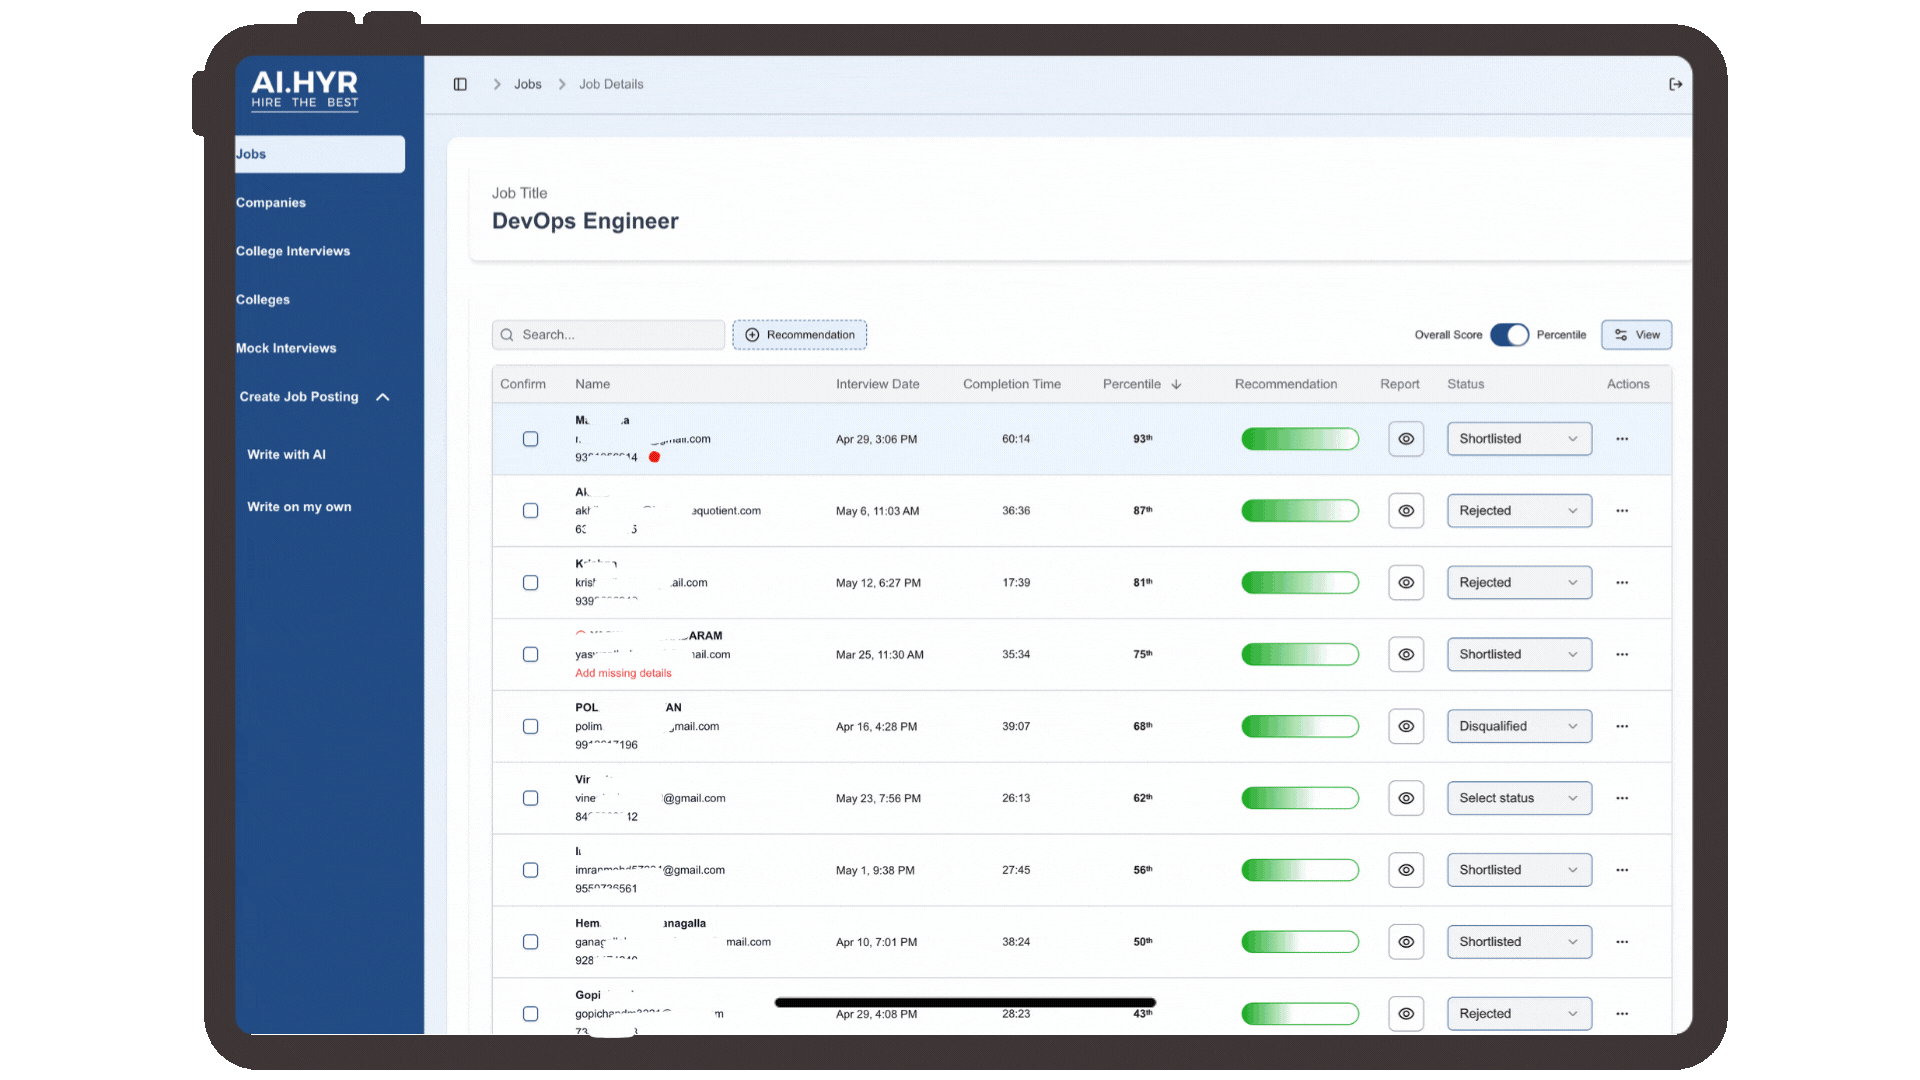Screen dimensions: 1920x1080
Task: Collapse the sidebar using the panel icon
Action: pyautogui.click(x=460, y=84)
